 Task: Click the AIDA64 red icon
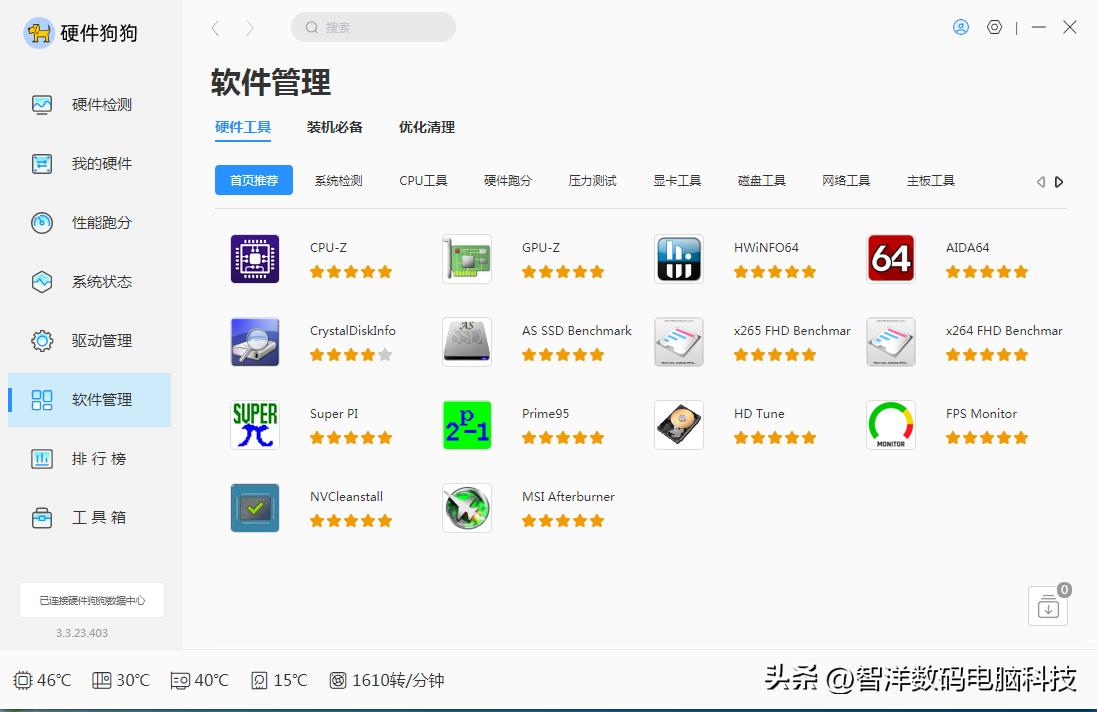point(890,258)
